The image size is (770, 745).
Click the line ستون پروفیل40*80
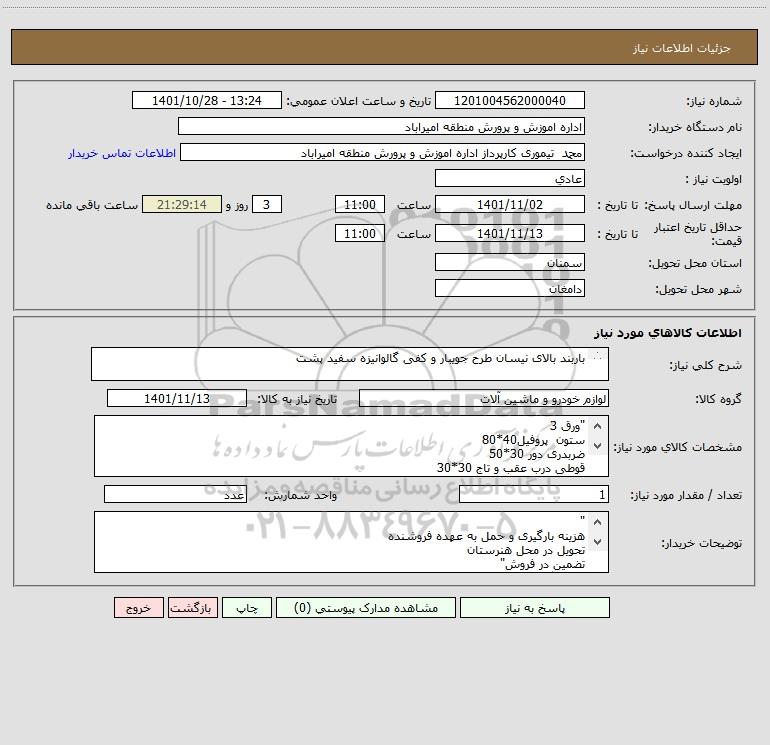tap(533, 440)
